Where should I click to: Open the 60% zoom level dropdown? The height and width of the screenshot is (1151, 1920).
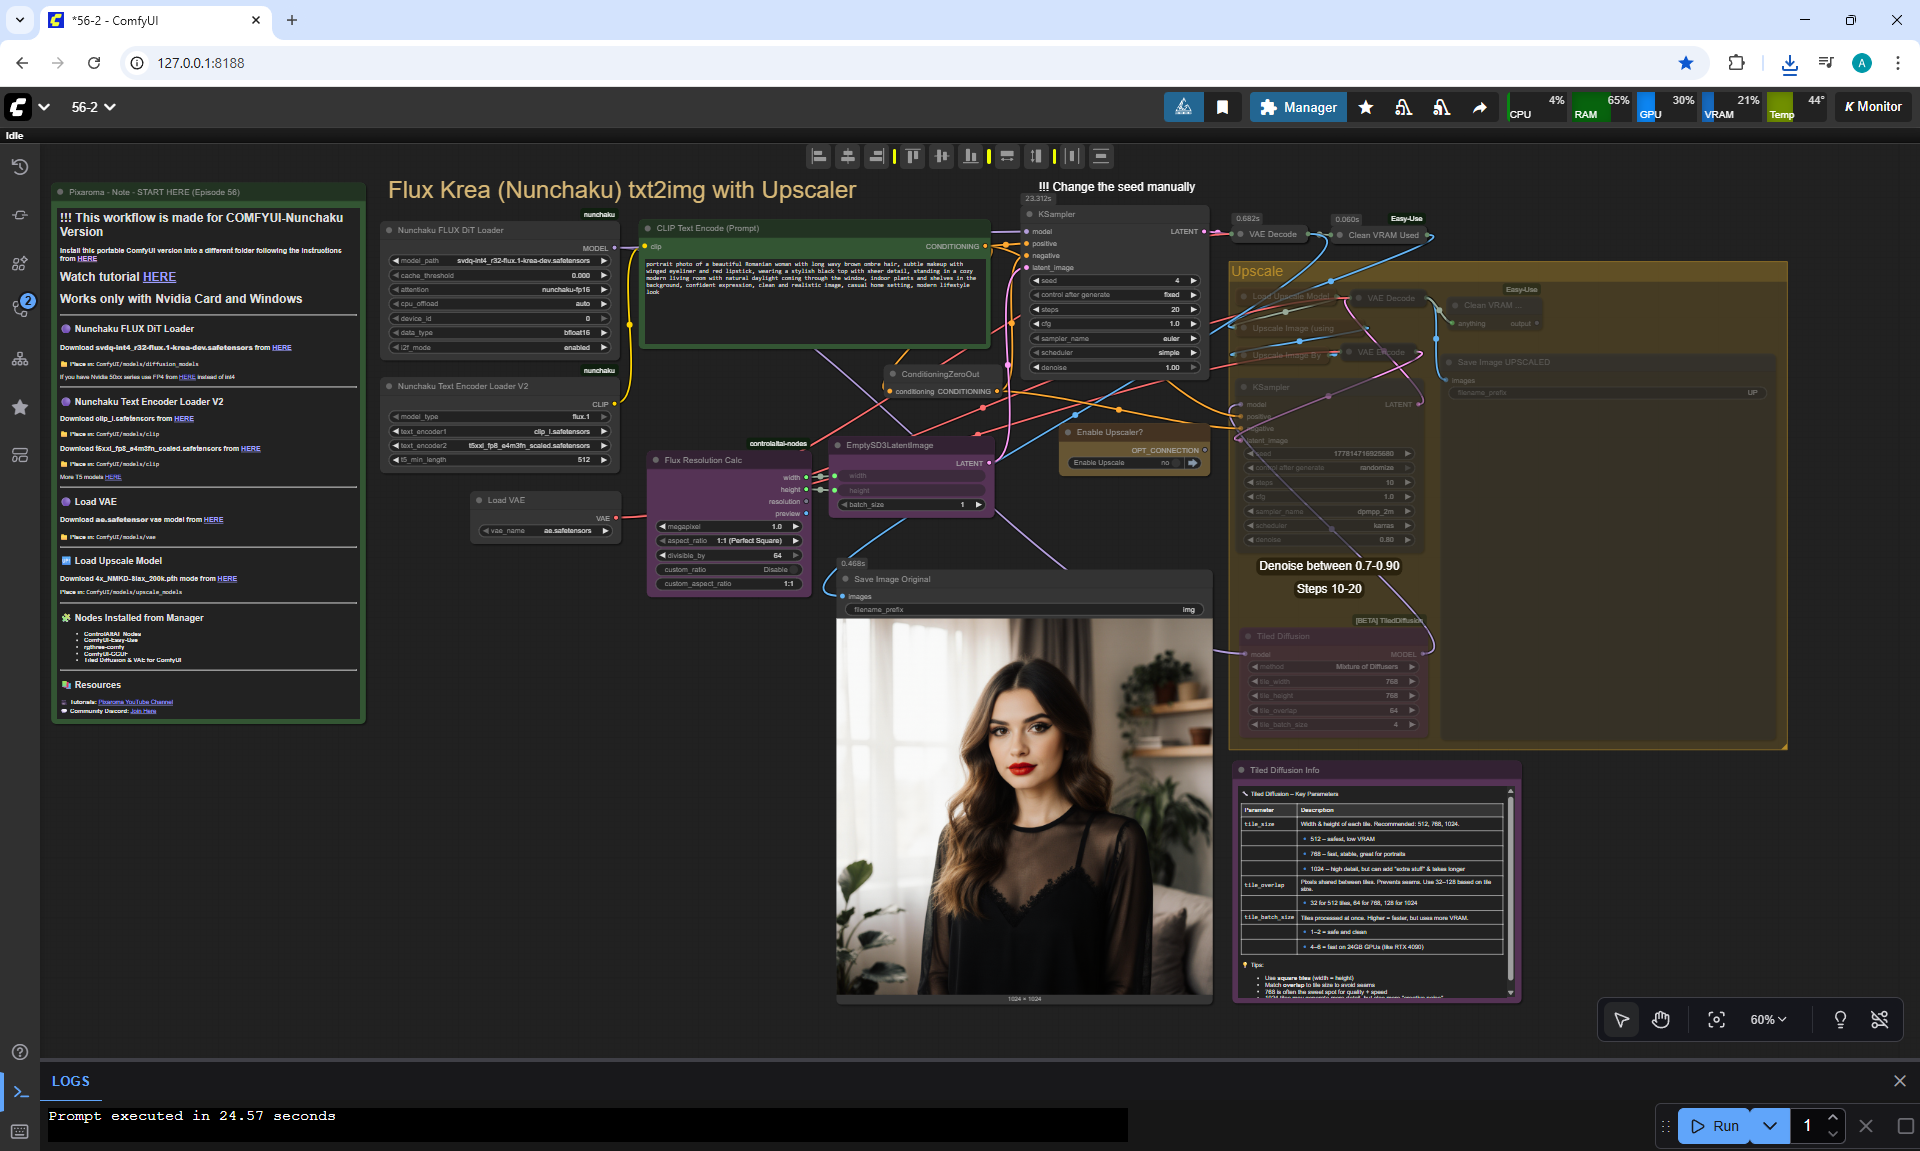pyautogui.click(x=1767, y=1020)
